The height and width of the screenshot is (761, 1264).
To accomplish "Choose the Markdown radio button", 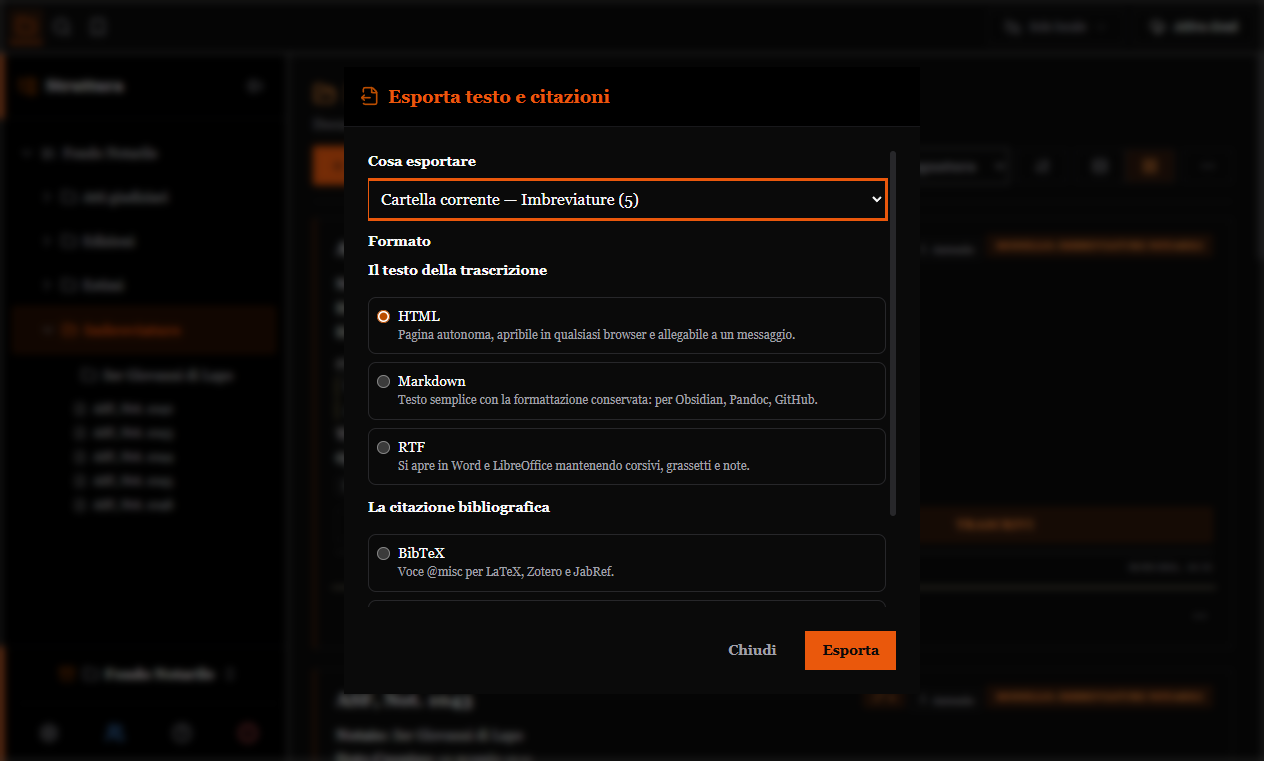I will click(384, 381).
